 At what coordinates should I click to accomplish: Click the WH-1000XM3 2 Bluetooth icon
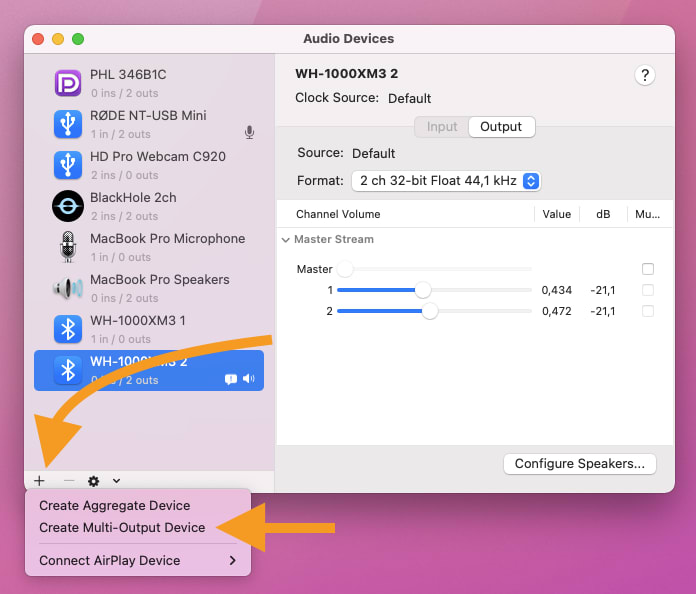pos(67,370)
